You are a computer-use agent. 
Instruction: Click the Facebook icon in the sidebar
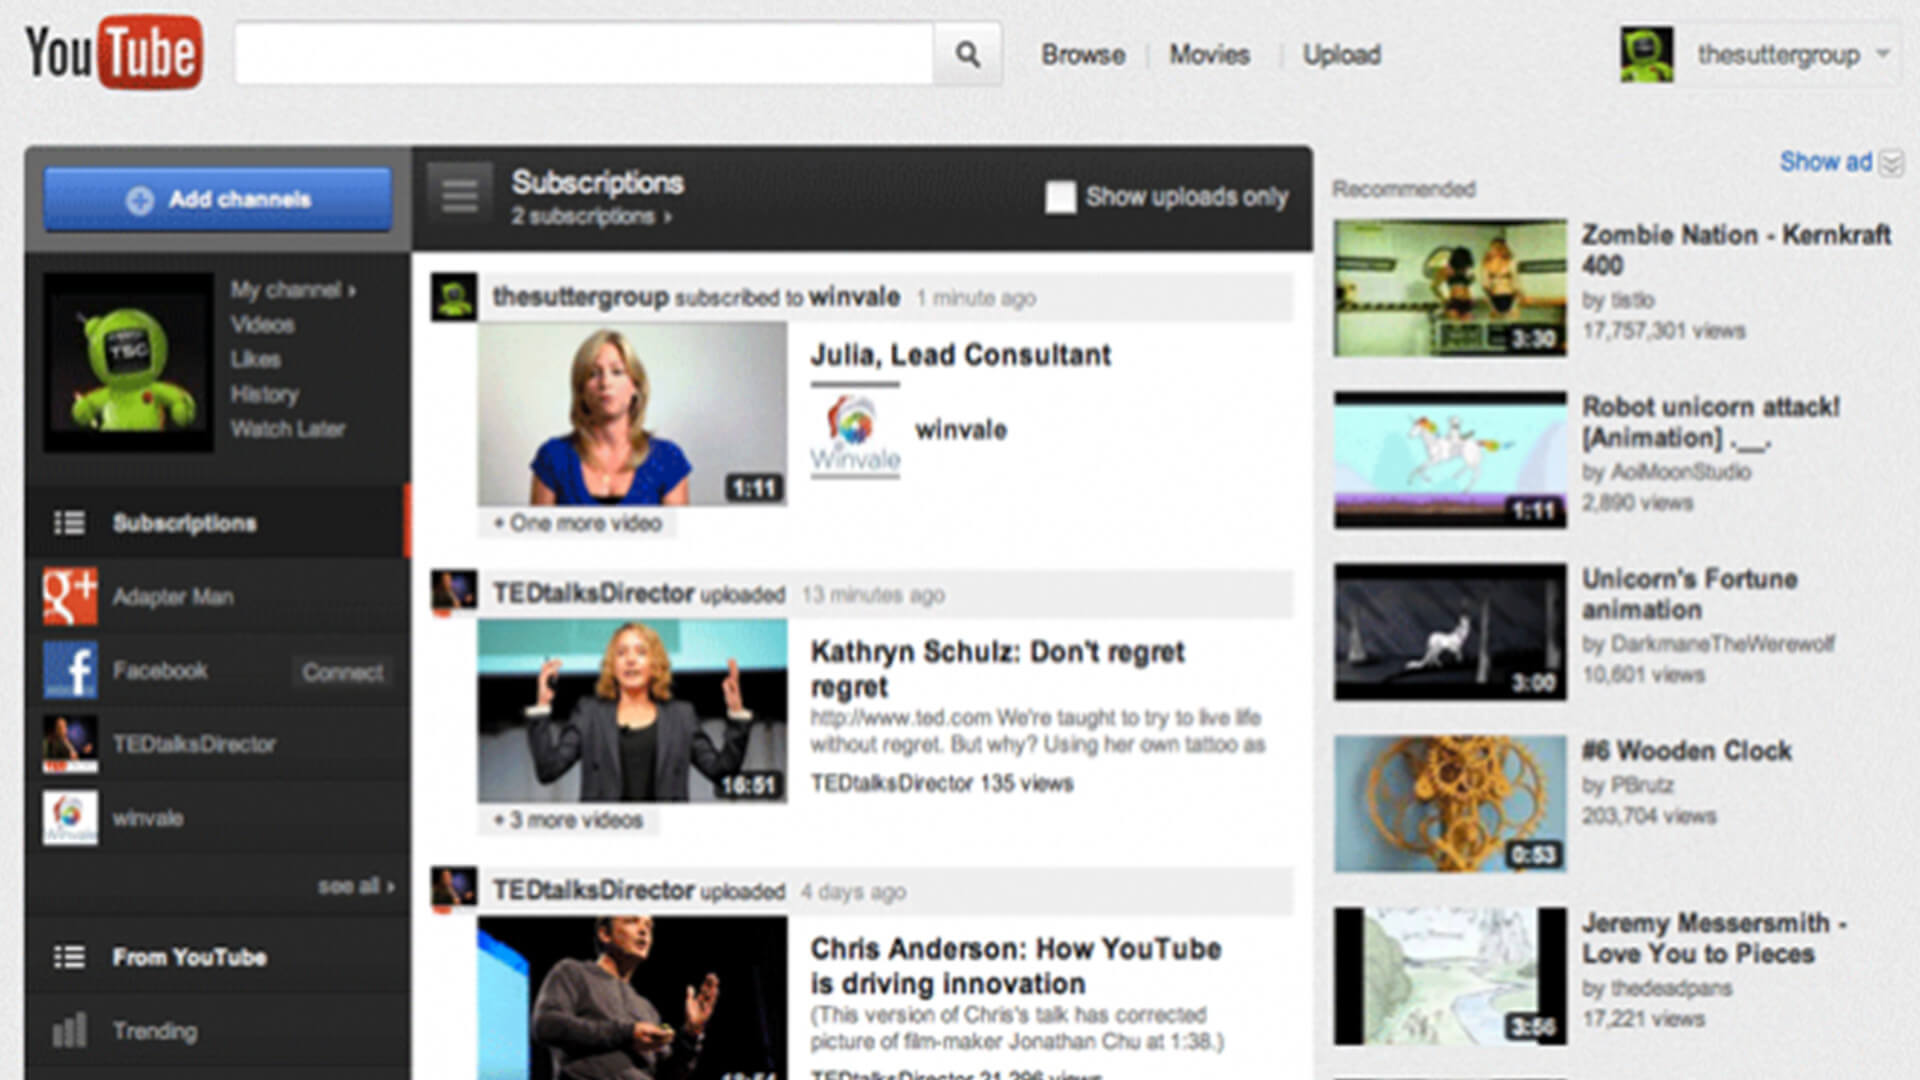click(70, 670)
